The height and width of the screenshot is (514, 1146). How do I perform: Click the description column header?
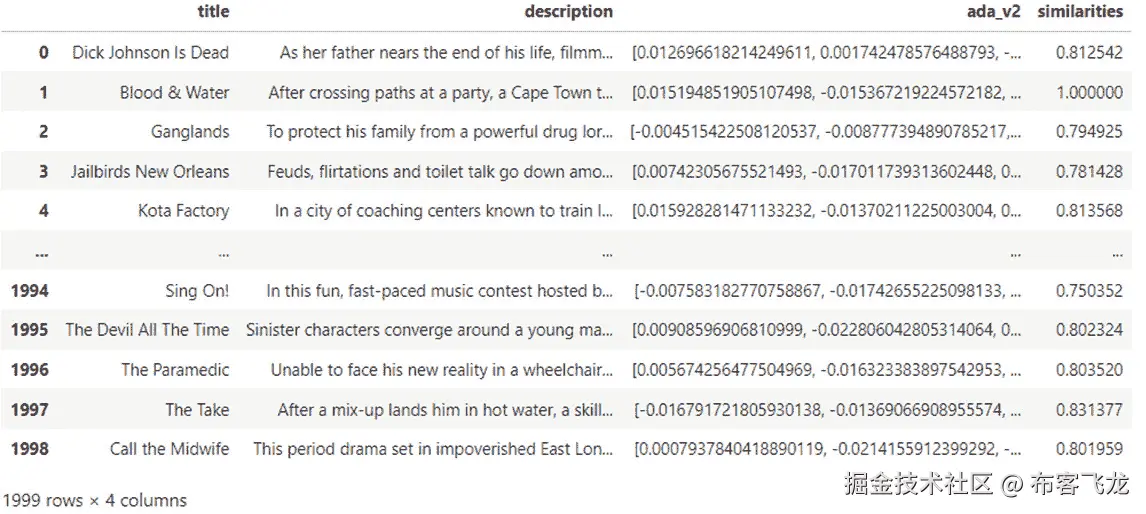[568, 12]
